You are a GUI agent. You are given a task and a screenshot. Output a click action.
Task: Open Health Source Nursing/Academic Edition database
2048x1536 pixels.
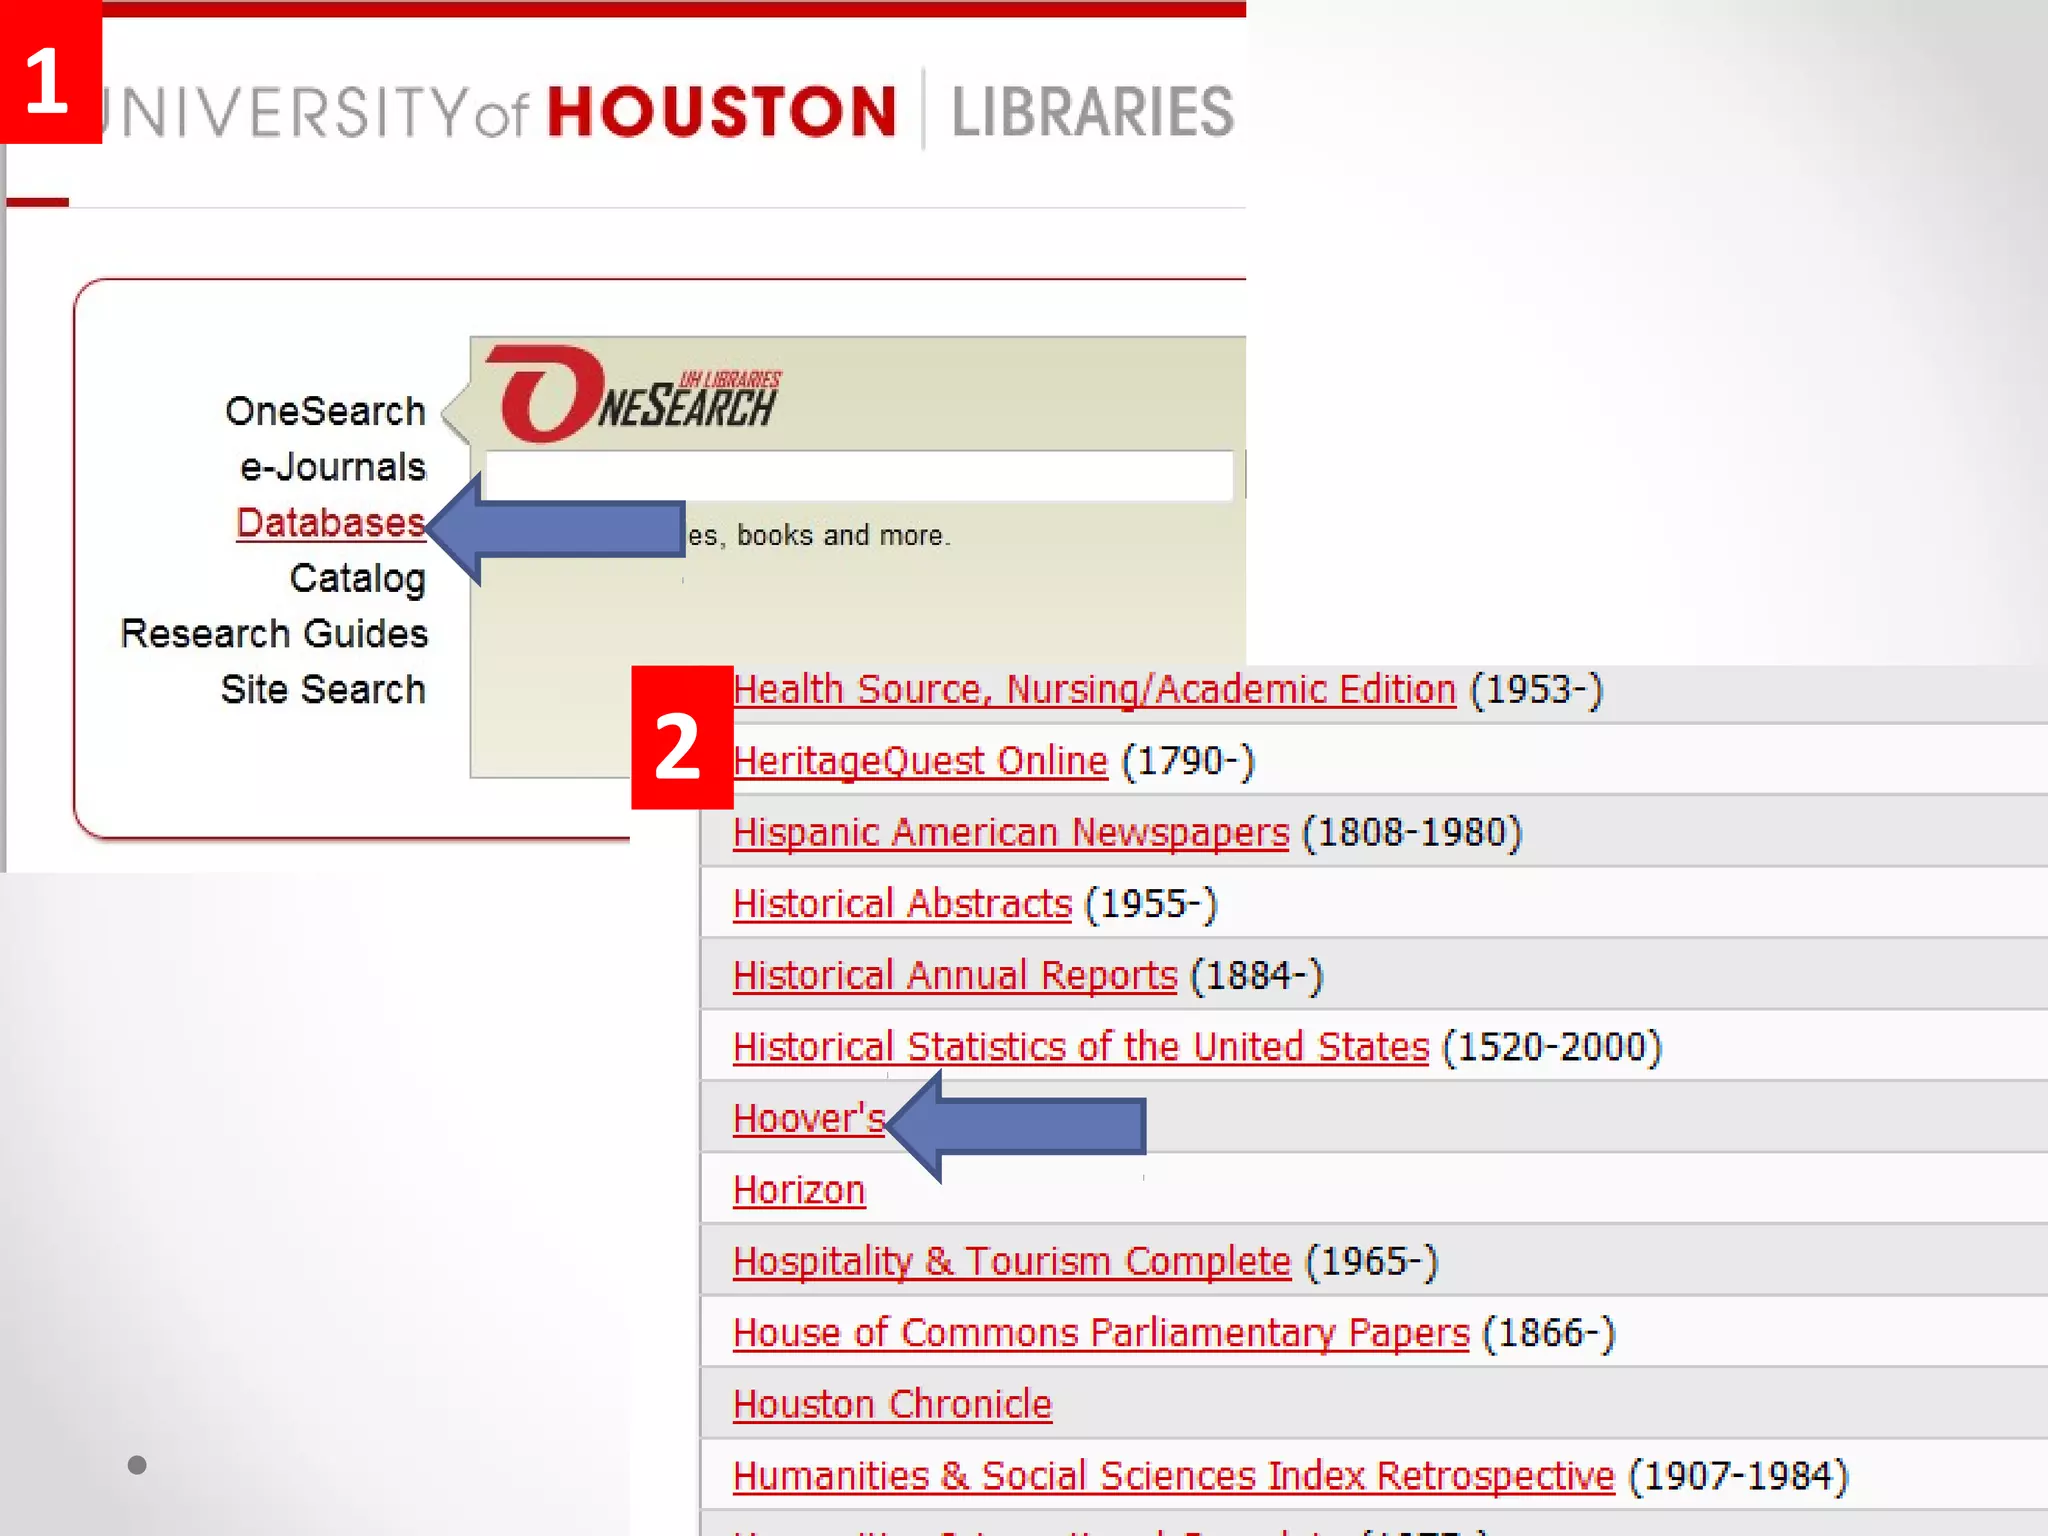tap(1094, 690)
